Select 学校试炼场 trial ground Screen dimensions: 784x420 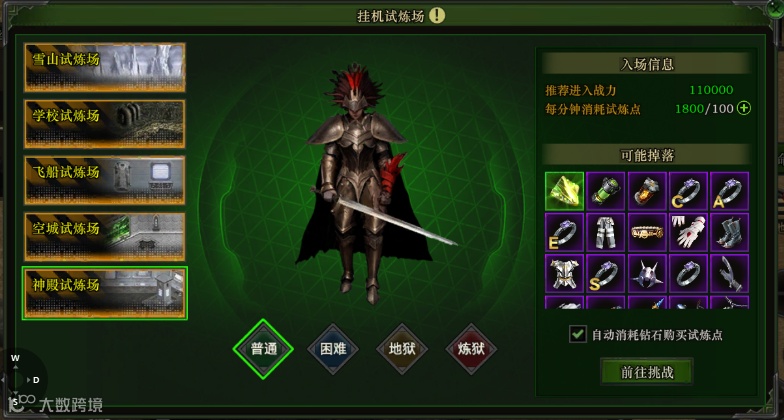104,124
